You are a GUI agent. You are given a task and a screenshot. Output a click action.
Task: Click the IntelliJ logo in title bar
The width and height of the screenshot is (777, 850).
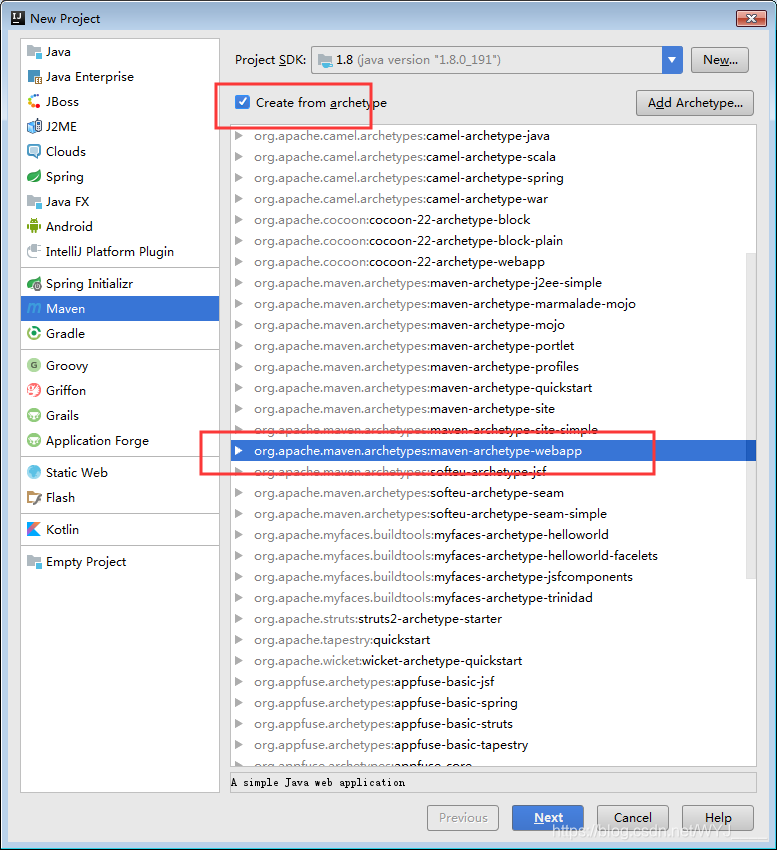point(18,18)
